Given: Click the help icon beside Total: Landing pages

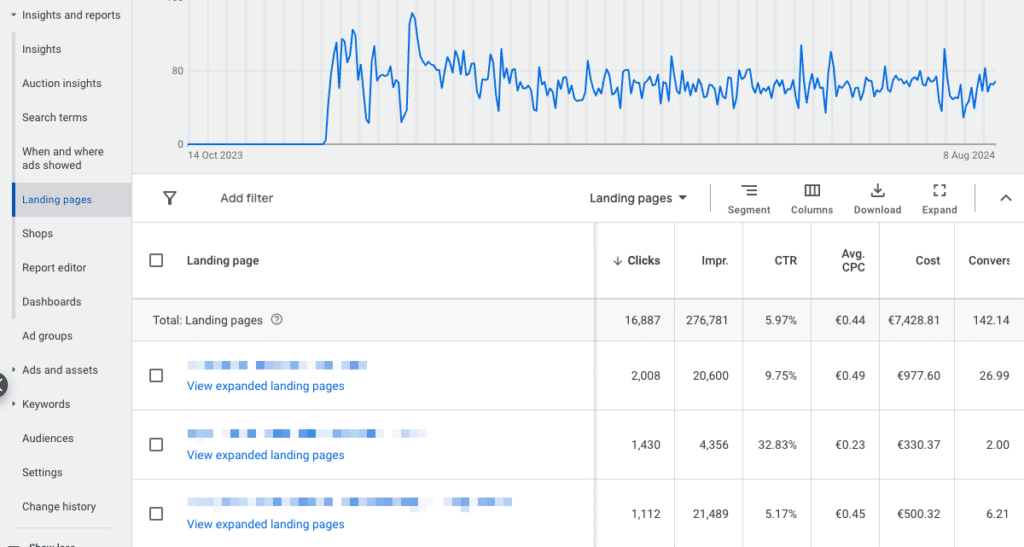Looking at the screenshot, I should 277,319.
